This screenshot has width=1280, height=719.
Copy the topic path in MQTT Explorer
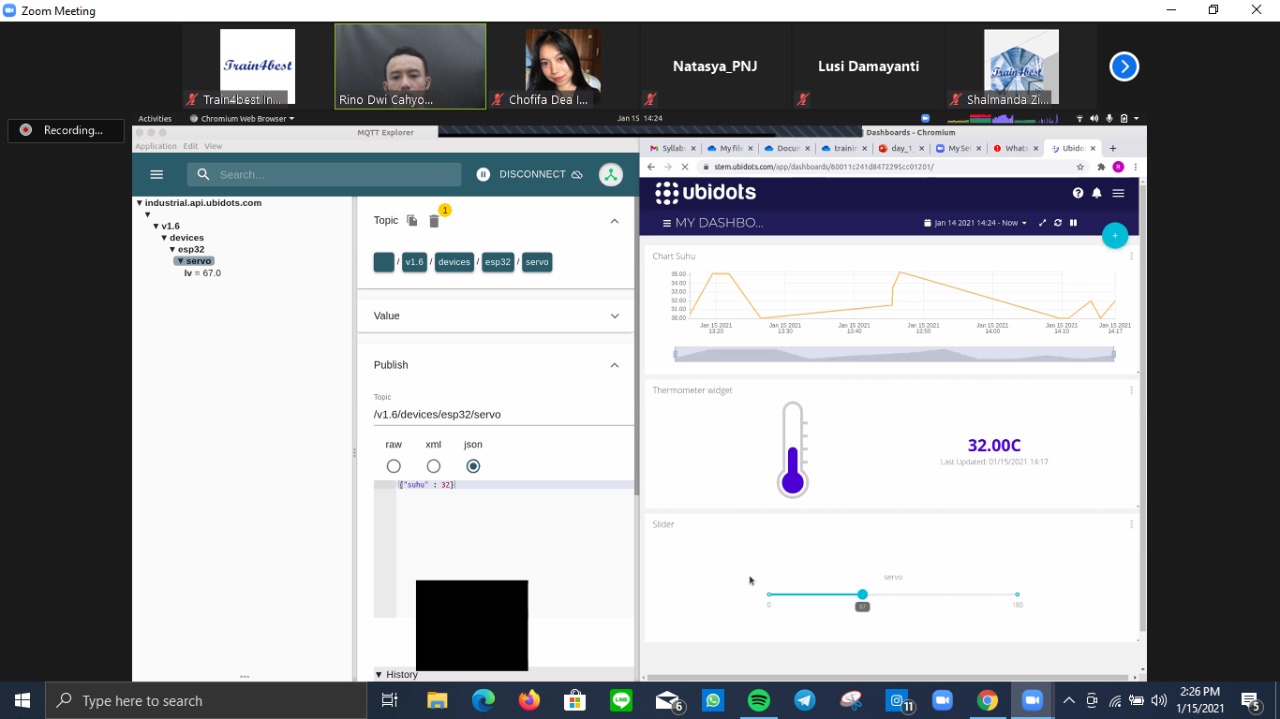click(x=412, y=221)
